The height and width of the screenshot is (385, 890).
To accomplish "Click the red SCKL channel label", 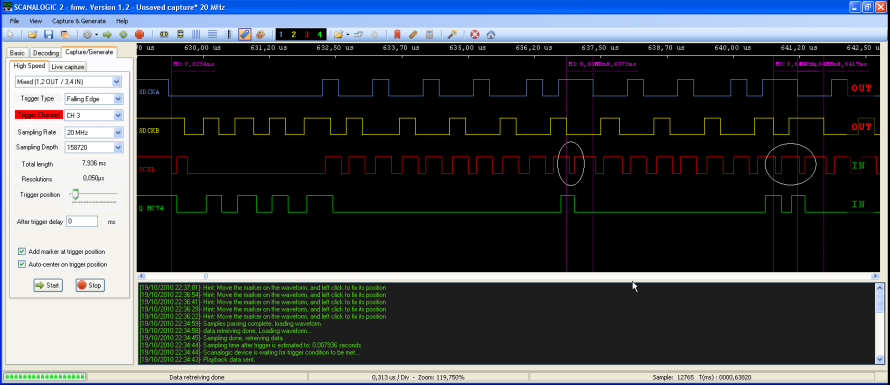I will 147,169.
